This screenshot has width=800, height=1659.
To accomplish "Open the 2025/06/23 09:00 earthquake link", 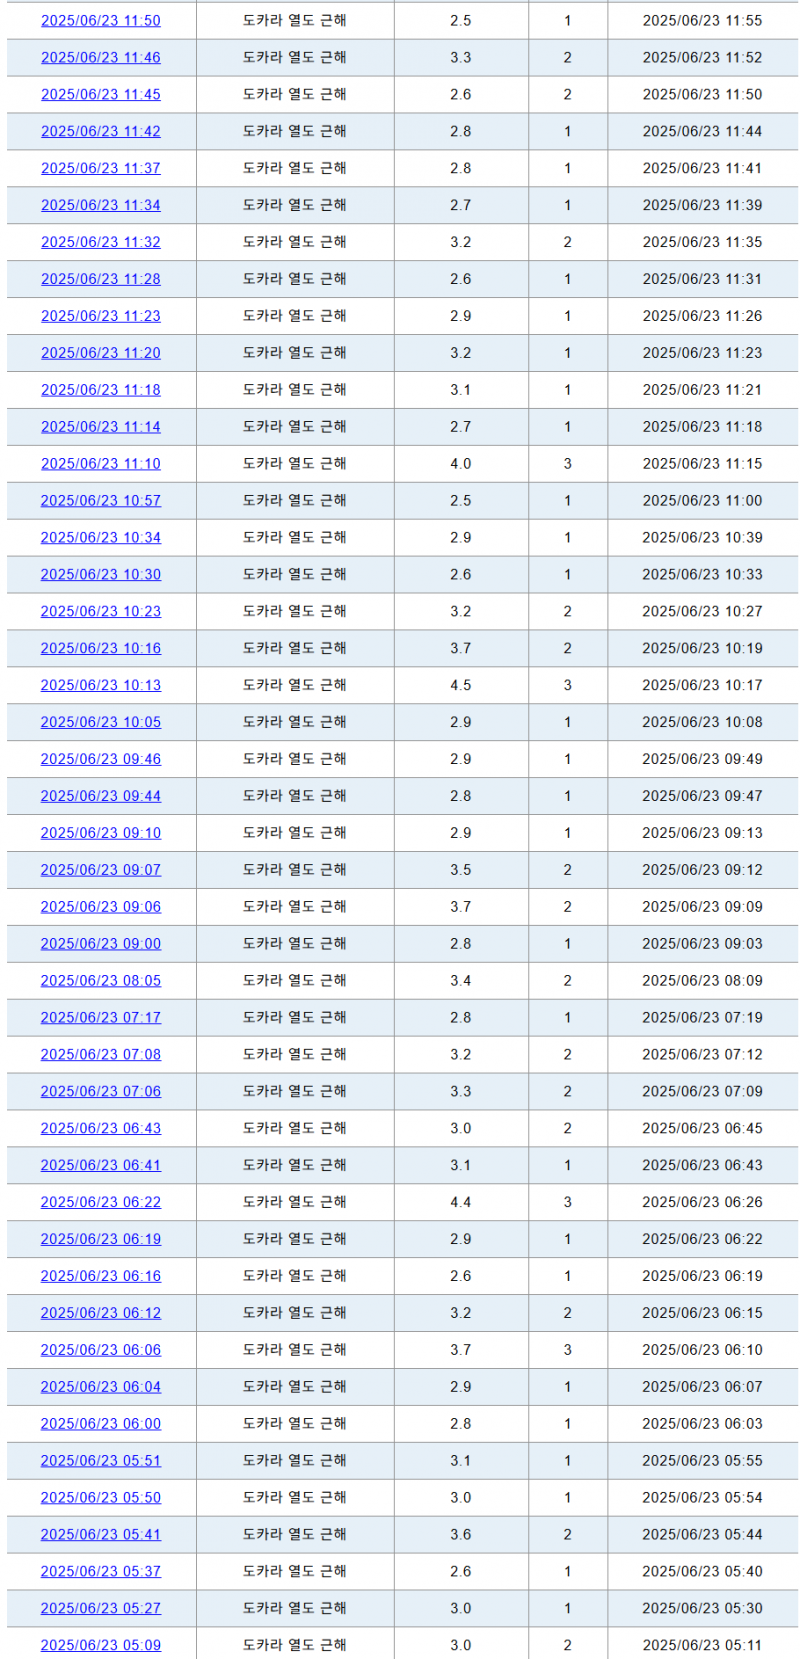I will coord(101,945).
